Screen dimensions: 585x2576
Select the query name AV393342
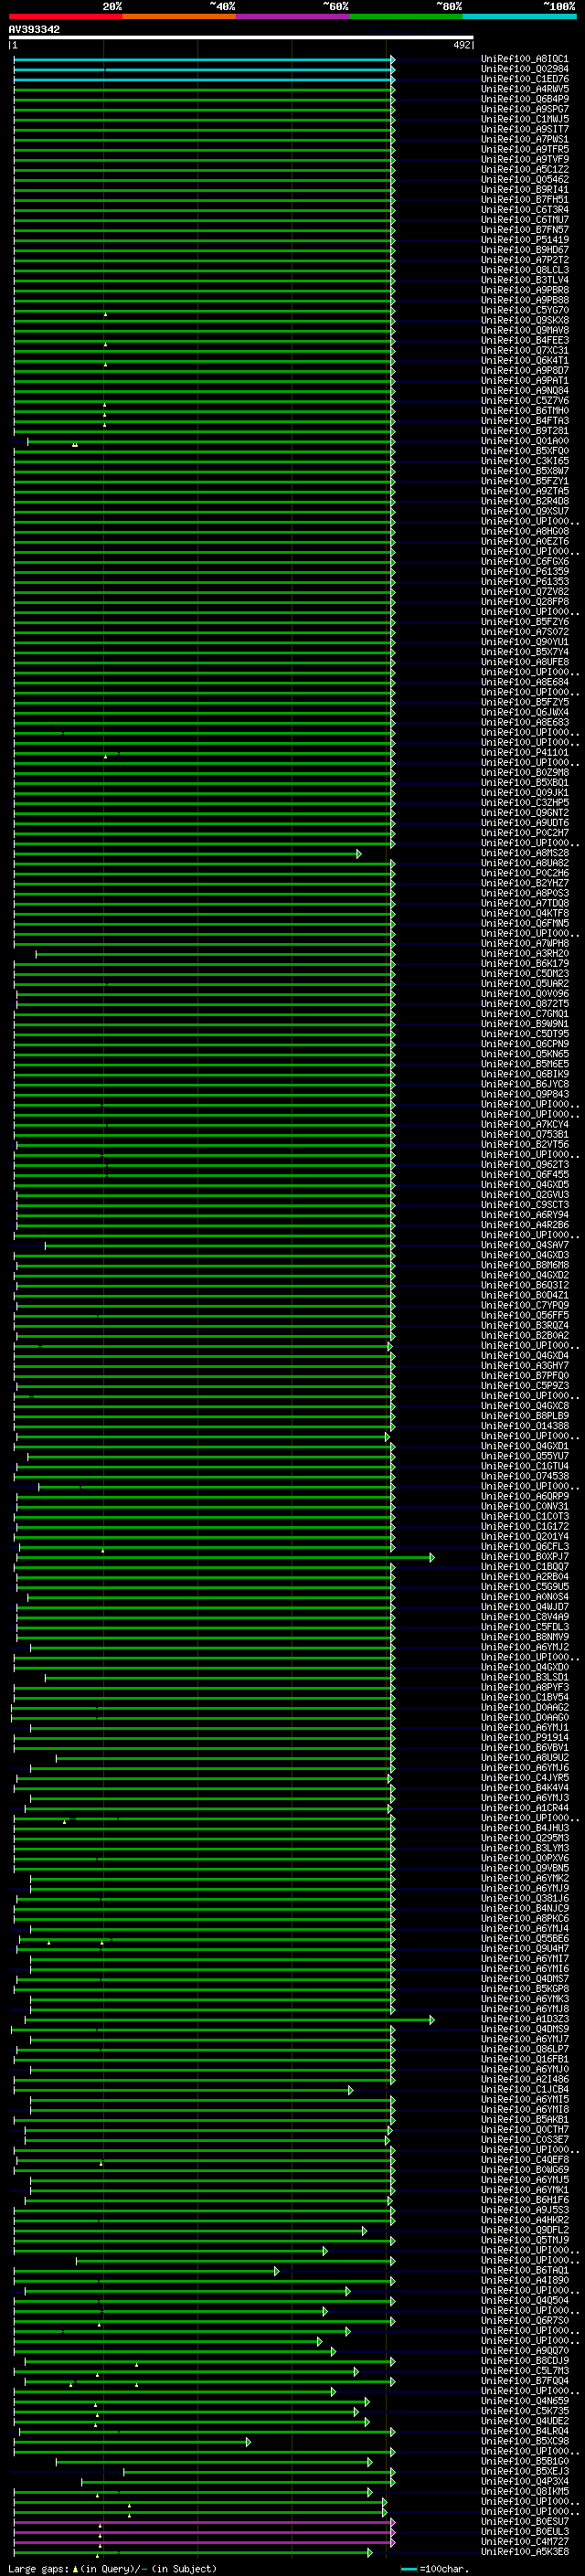coord(34,29)
